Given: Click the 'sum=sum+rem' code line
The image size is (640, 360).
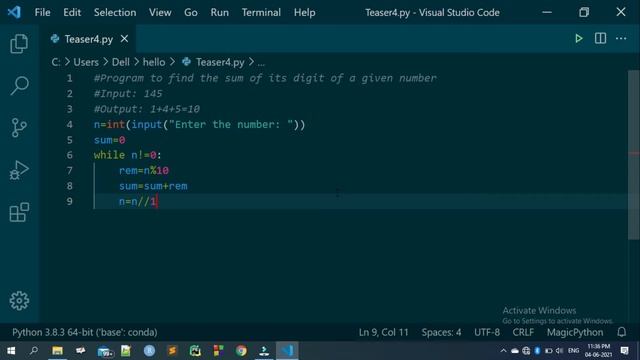Looking at the screenshot, I should (153, 186).
